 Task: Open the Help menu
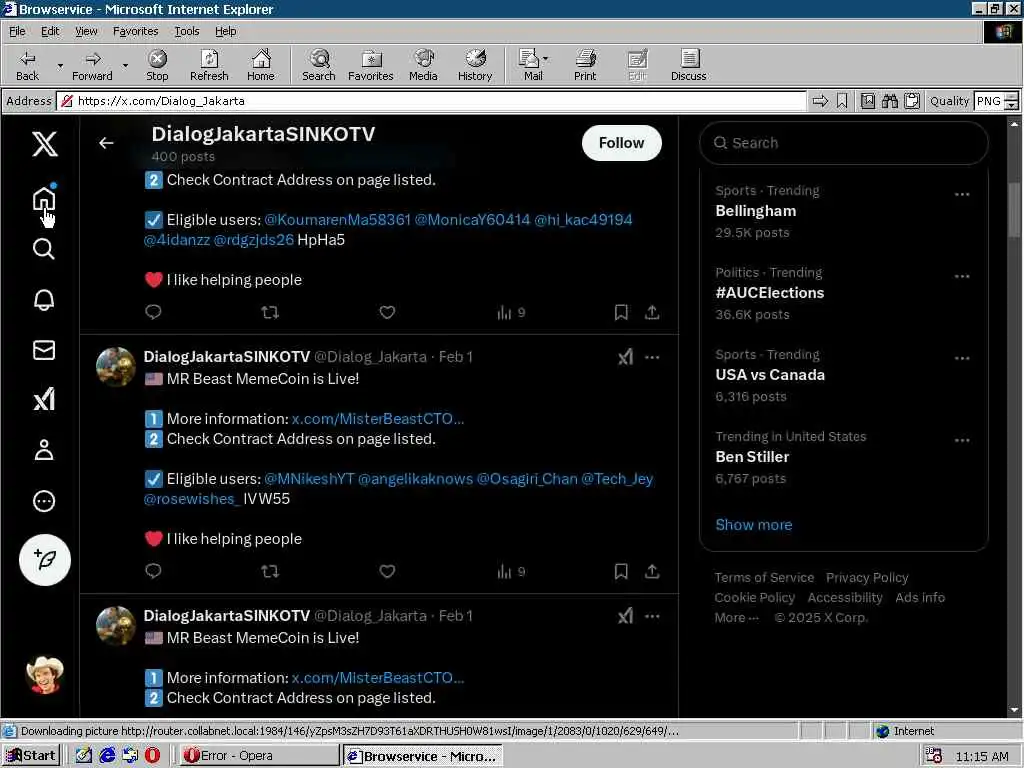[225, 31]
